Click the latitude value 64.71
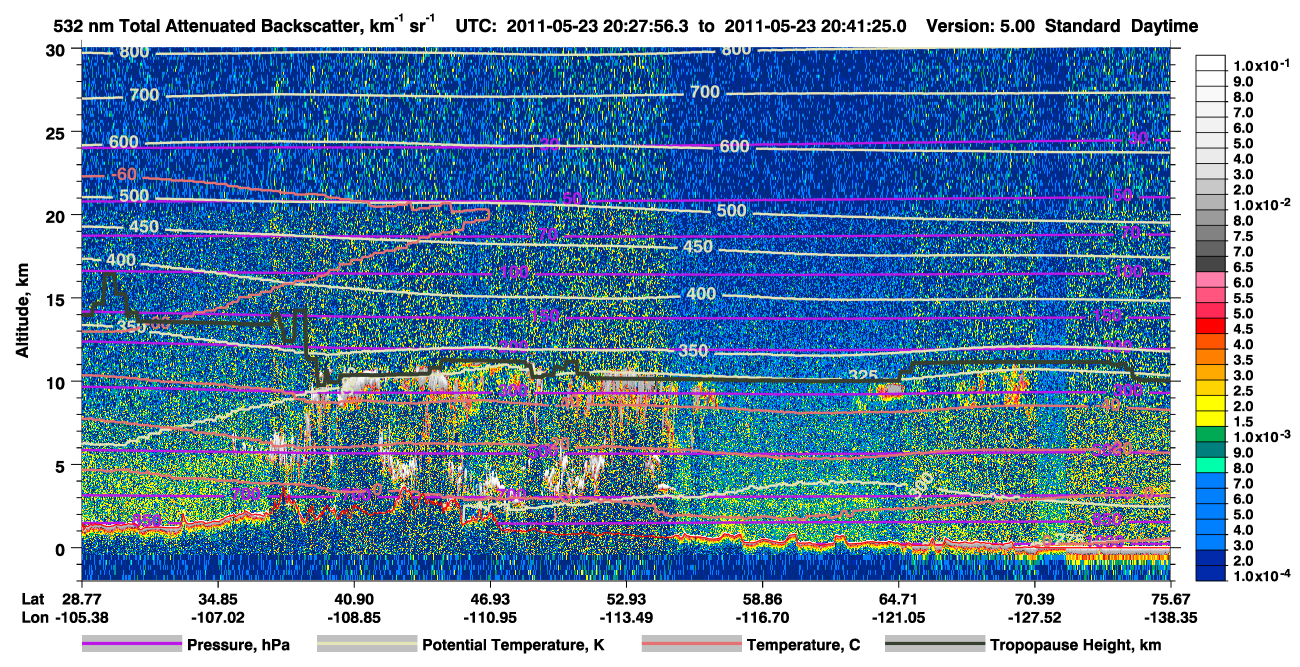Image resolution: width=1300 pixels, height=667 pixels. 898,599
